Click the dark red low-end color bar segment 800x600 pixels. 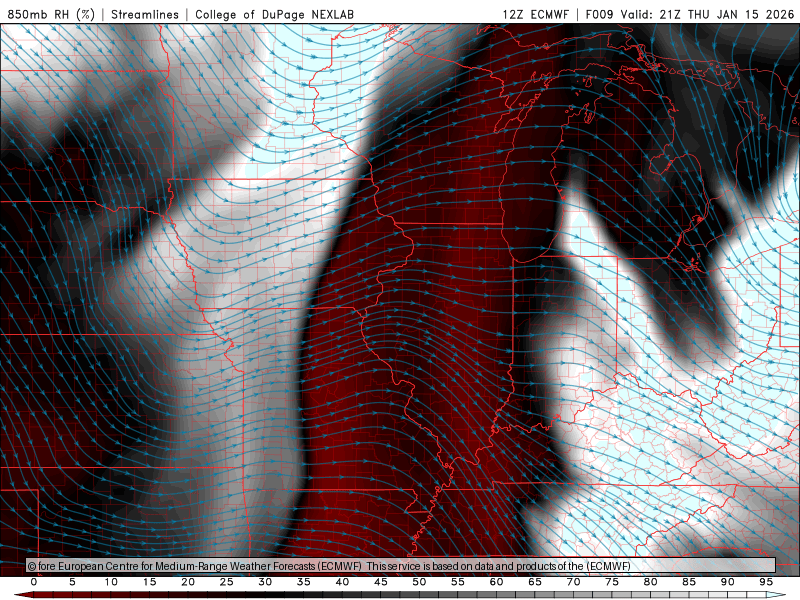43,595
